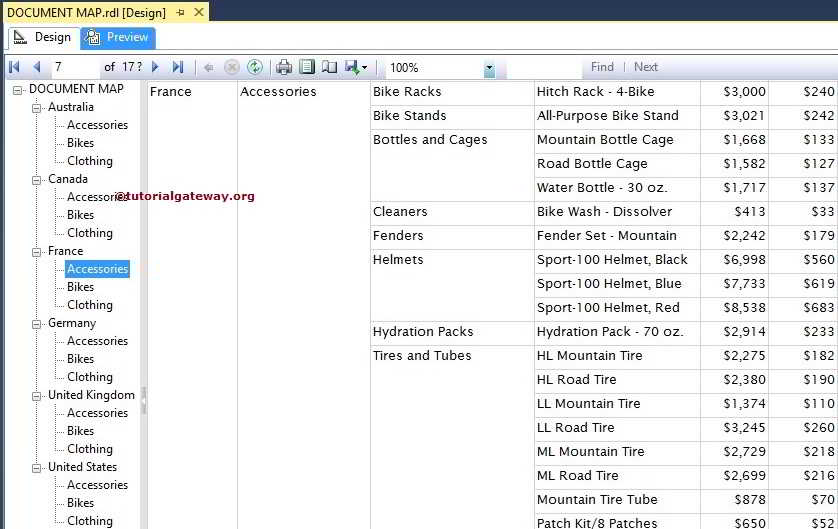The image size is (838, 529).
Task: Collapse the Germany tree node
Action: click(x=36, y=324)
